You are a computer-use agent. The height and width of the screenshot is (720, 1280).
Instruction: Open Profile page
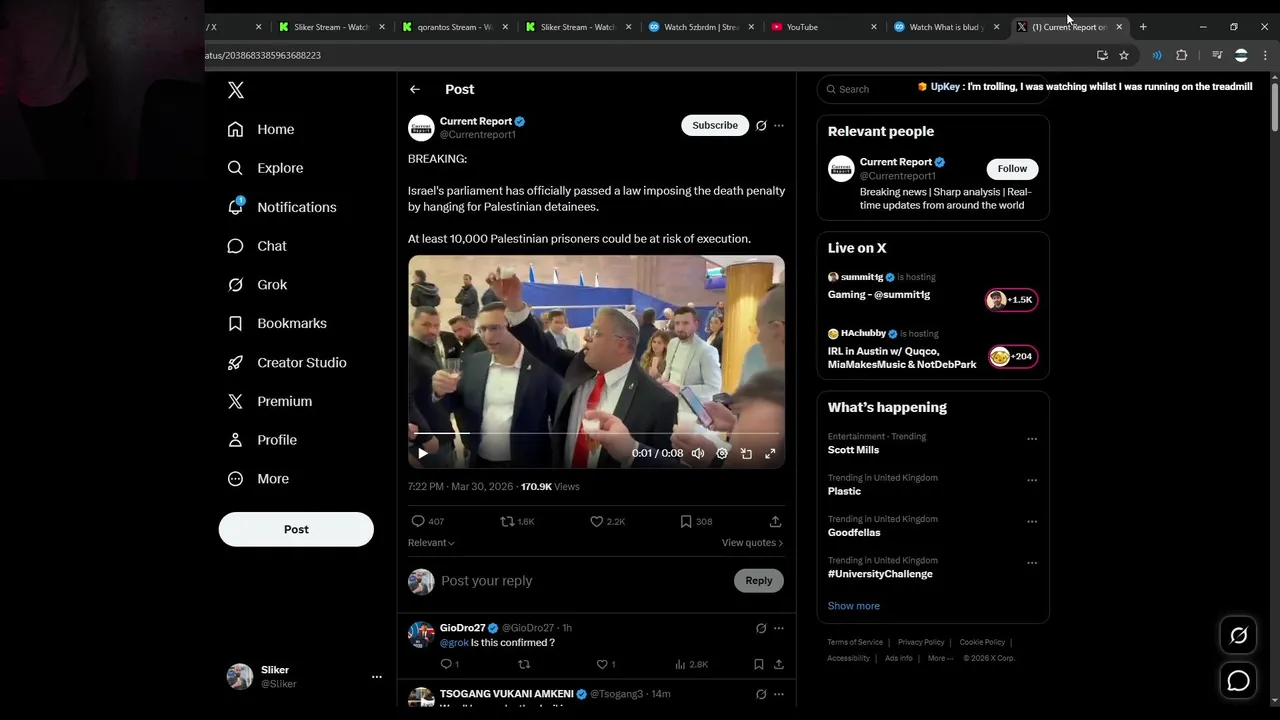tap(262, 440)
